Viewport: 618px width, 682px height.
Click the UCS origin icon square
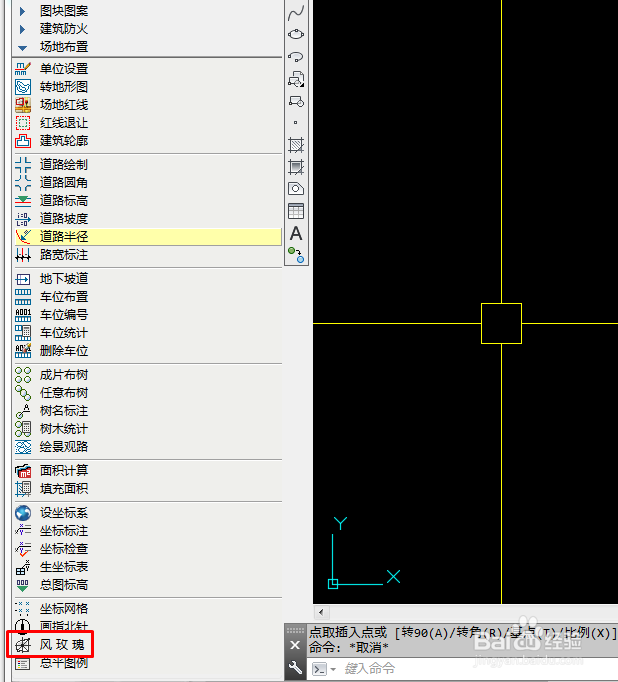[333, 584]
